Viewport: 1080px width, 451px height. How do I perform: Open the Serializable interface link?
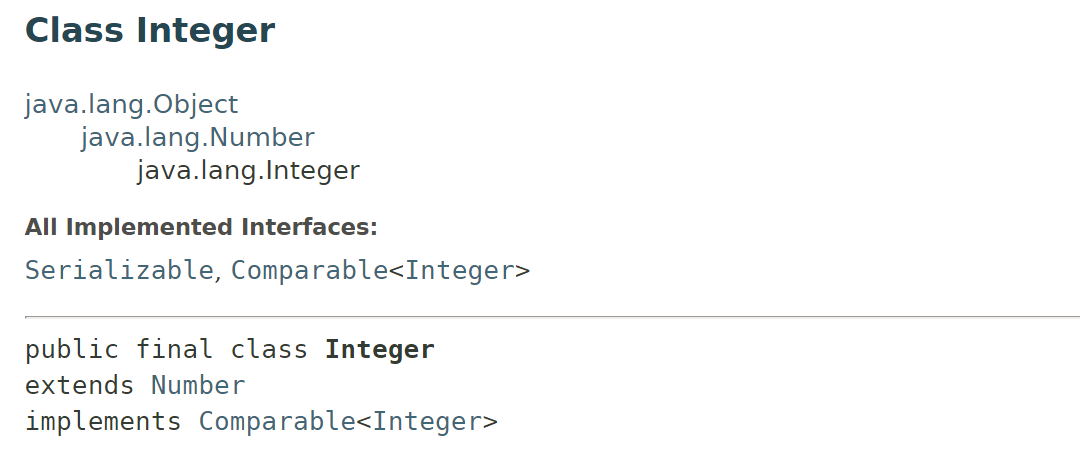point(119,270)
